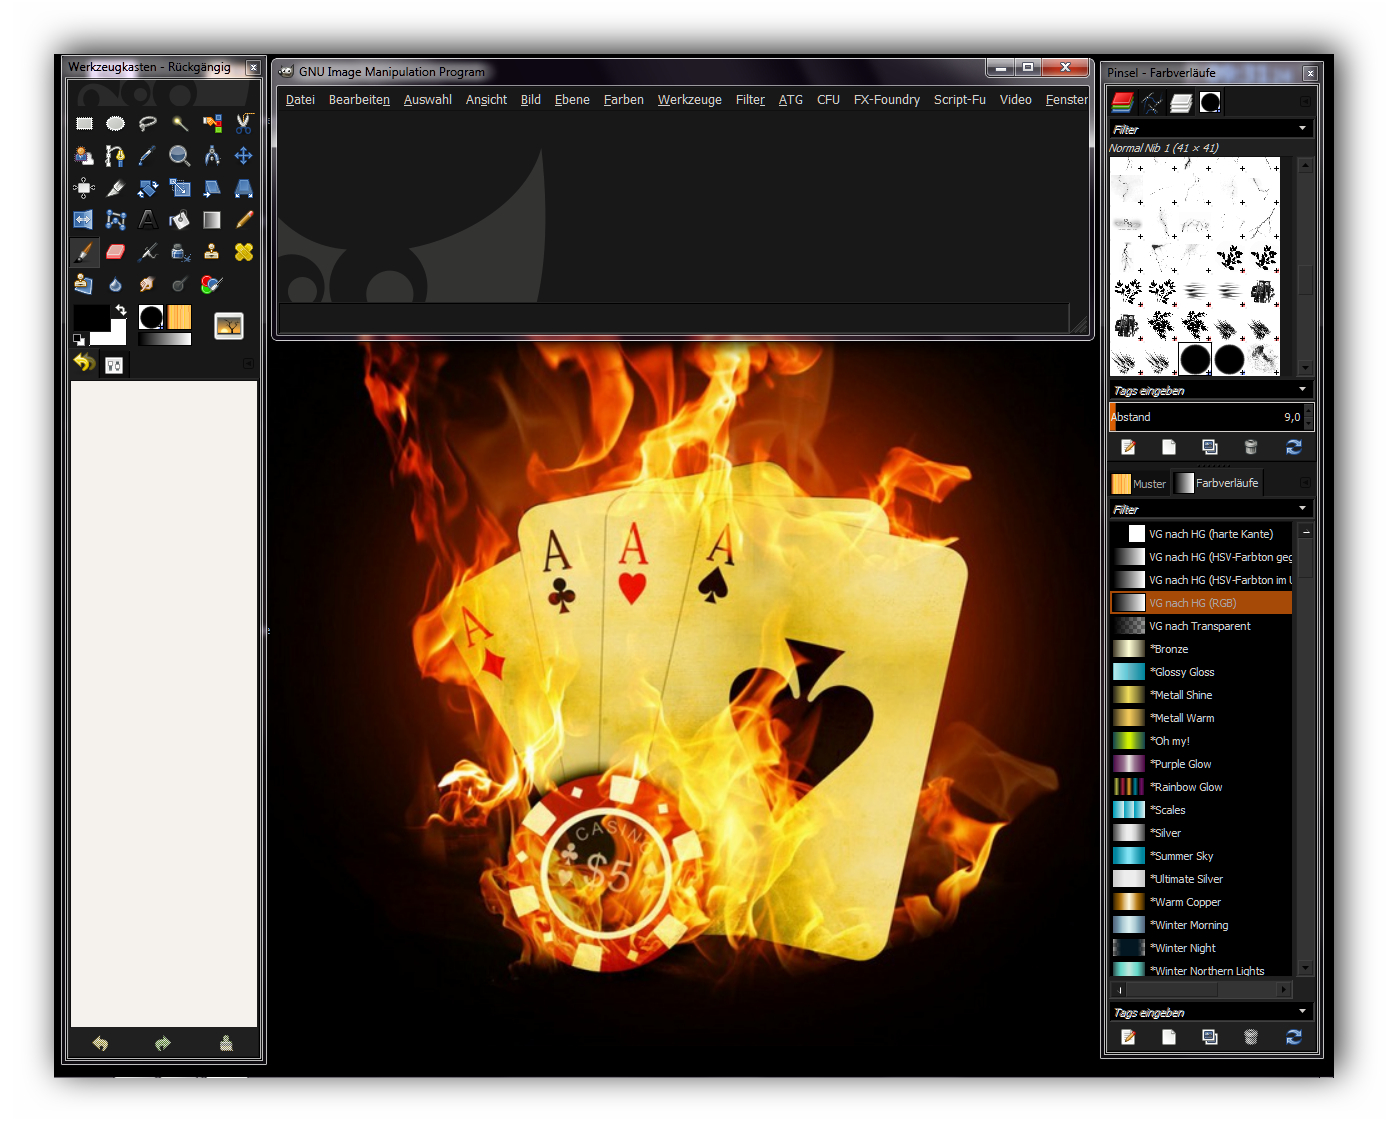The image size is (1388, 1132).
Task: Select the Eraser tool
Action: [x=116, y=252]
